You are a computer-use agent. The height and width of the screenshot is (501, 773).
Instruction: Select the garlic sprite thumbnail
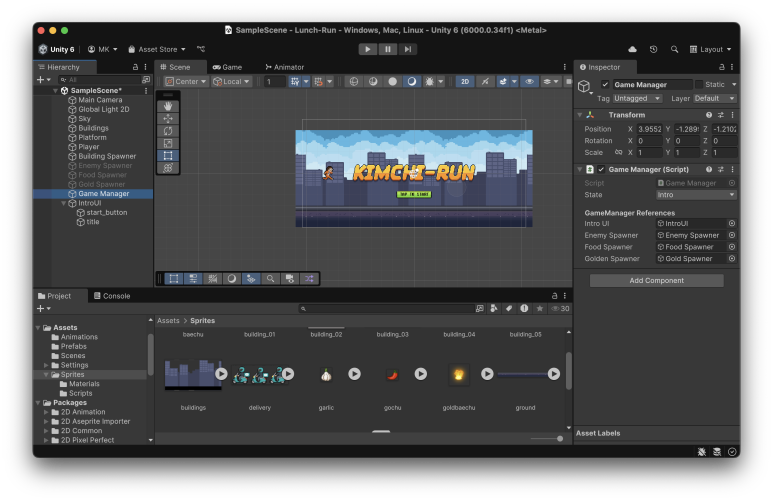pos(326,375)
